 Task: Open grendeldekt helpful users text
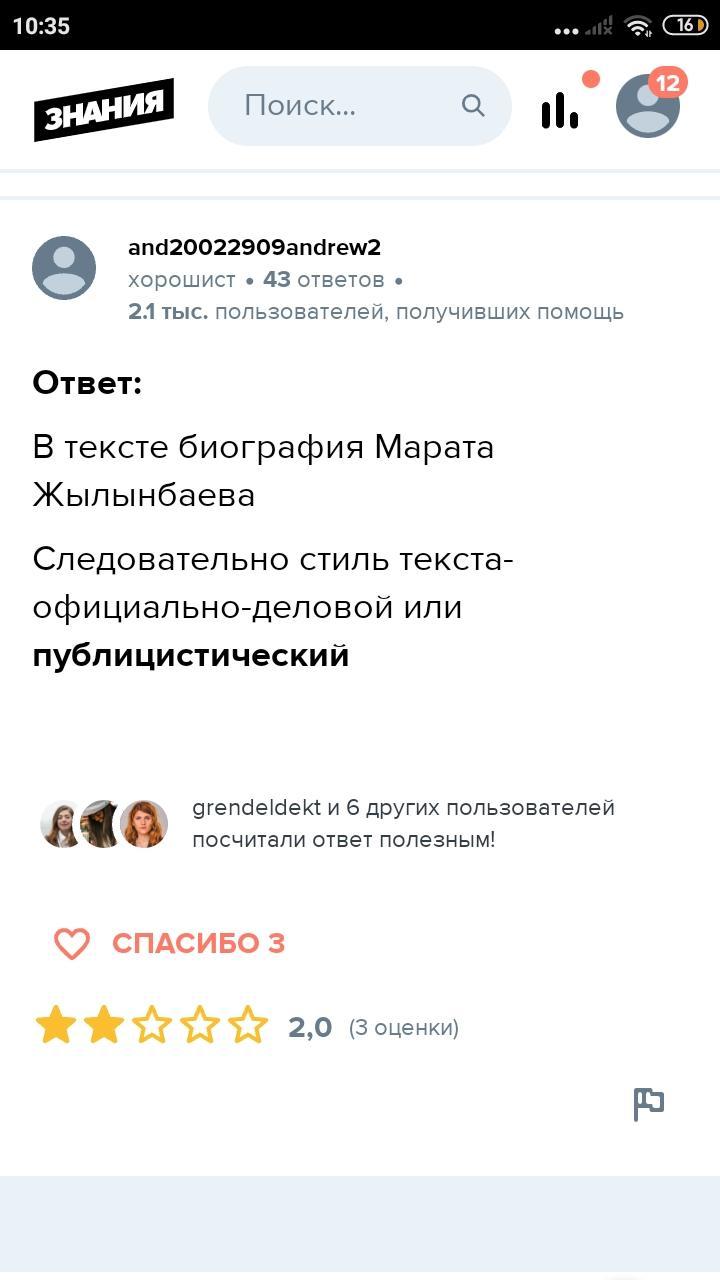tap(403, 823)
